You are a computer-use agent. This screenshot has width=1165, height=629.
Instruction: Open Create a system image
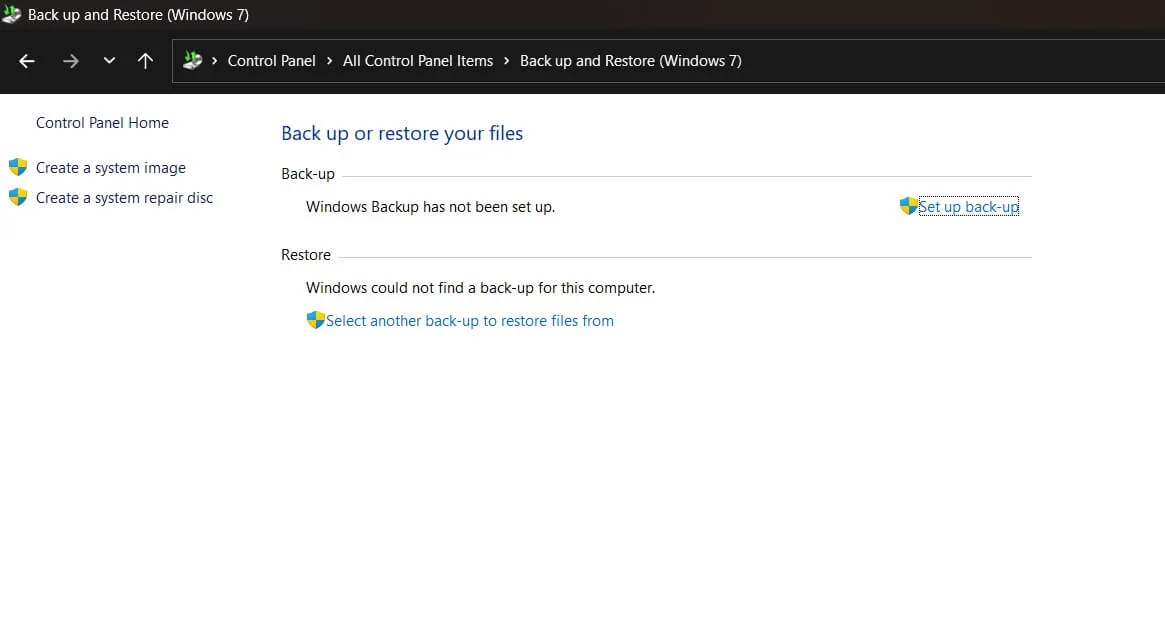[110, 166]
